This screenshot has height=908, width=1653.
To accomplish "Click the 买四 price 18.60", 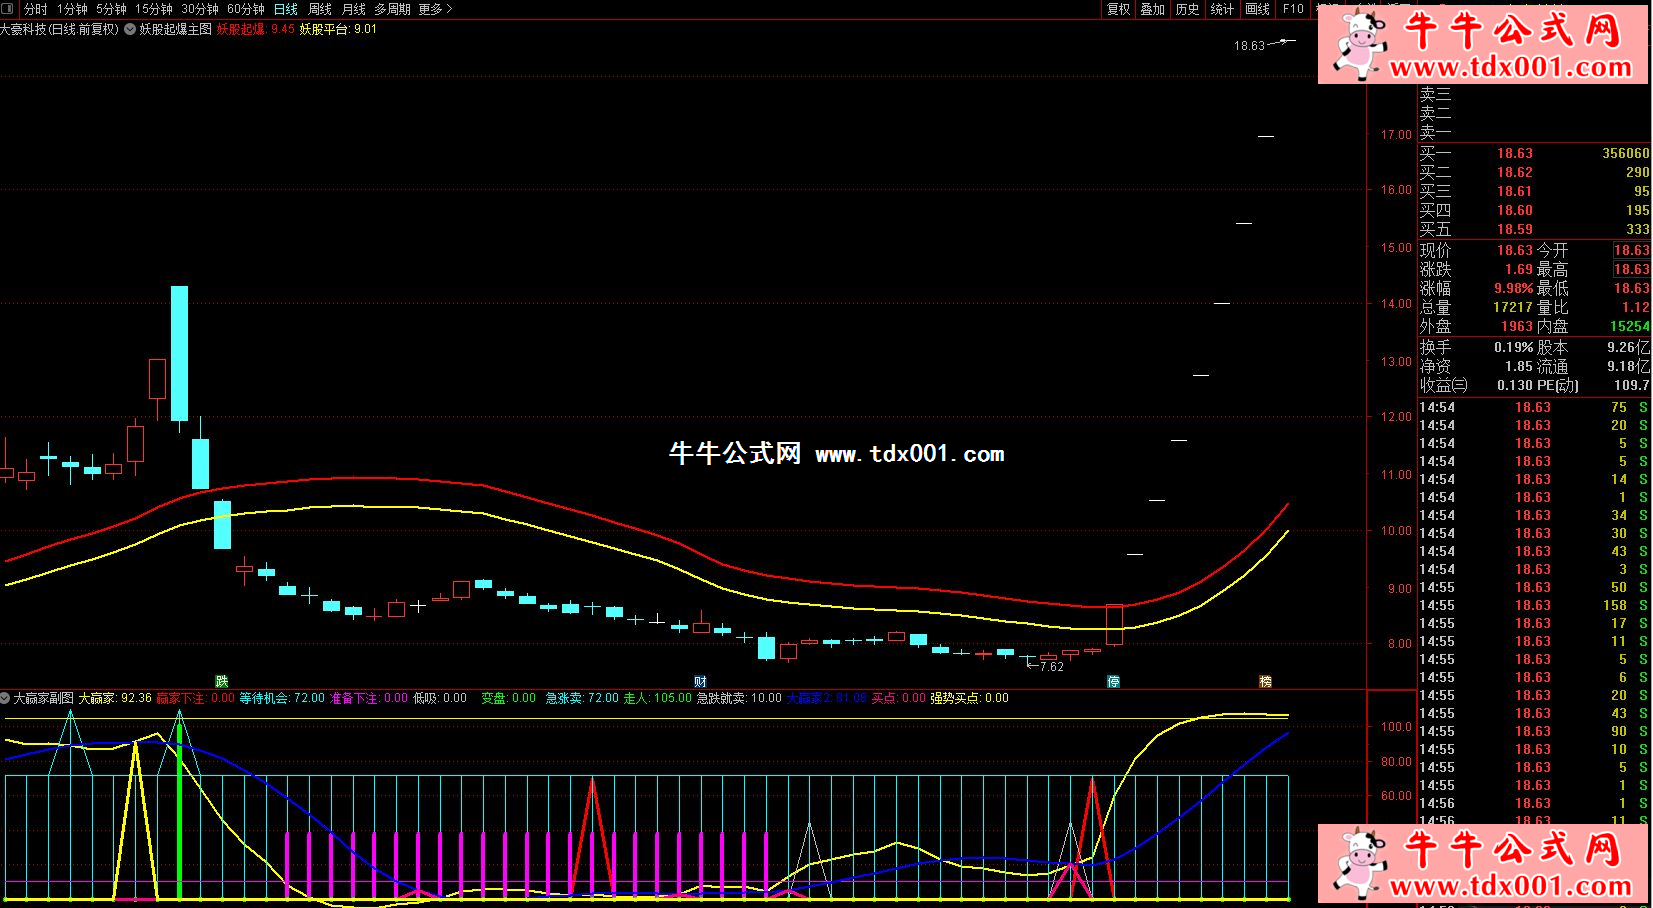I will coord(1514,210).
